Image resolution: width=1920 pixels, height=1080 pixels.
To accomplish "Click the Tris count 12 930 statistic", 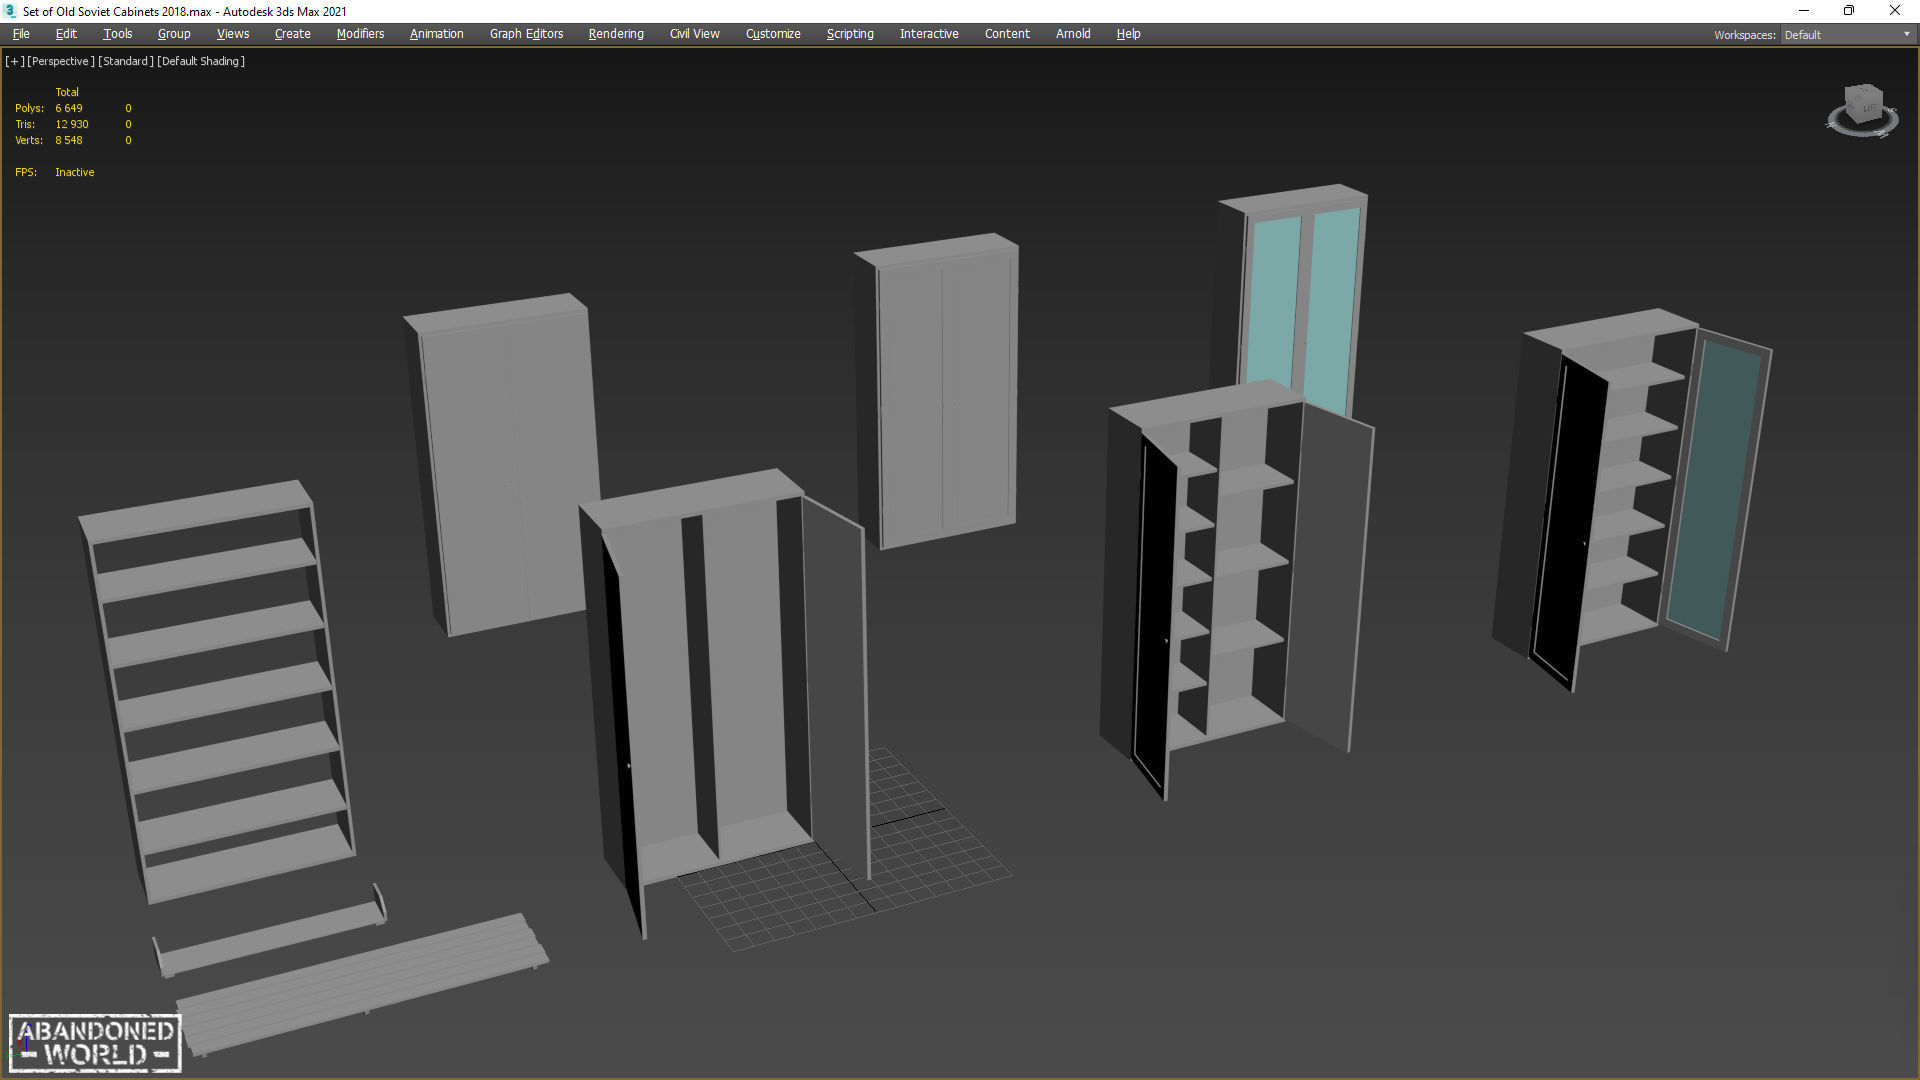I will 72,124.
